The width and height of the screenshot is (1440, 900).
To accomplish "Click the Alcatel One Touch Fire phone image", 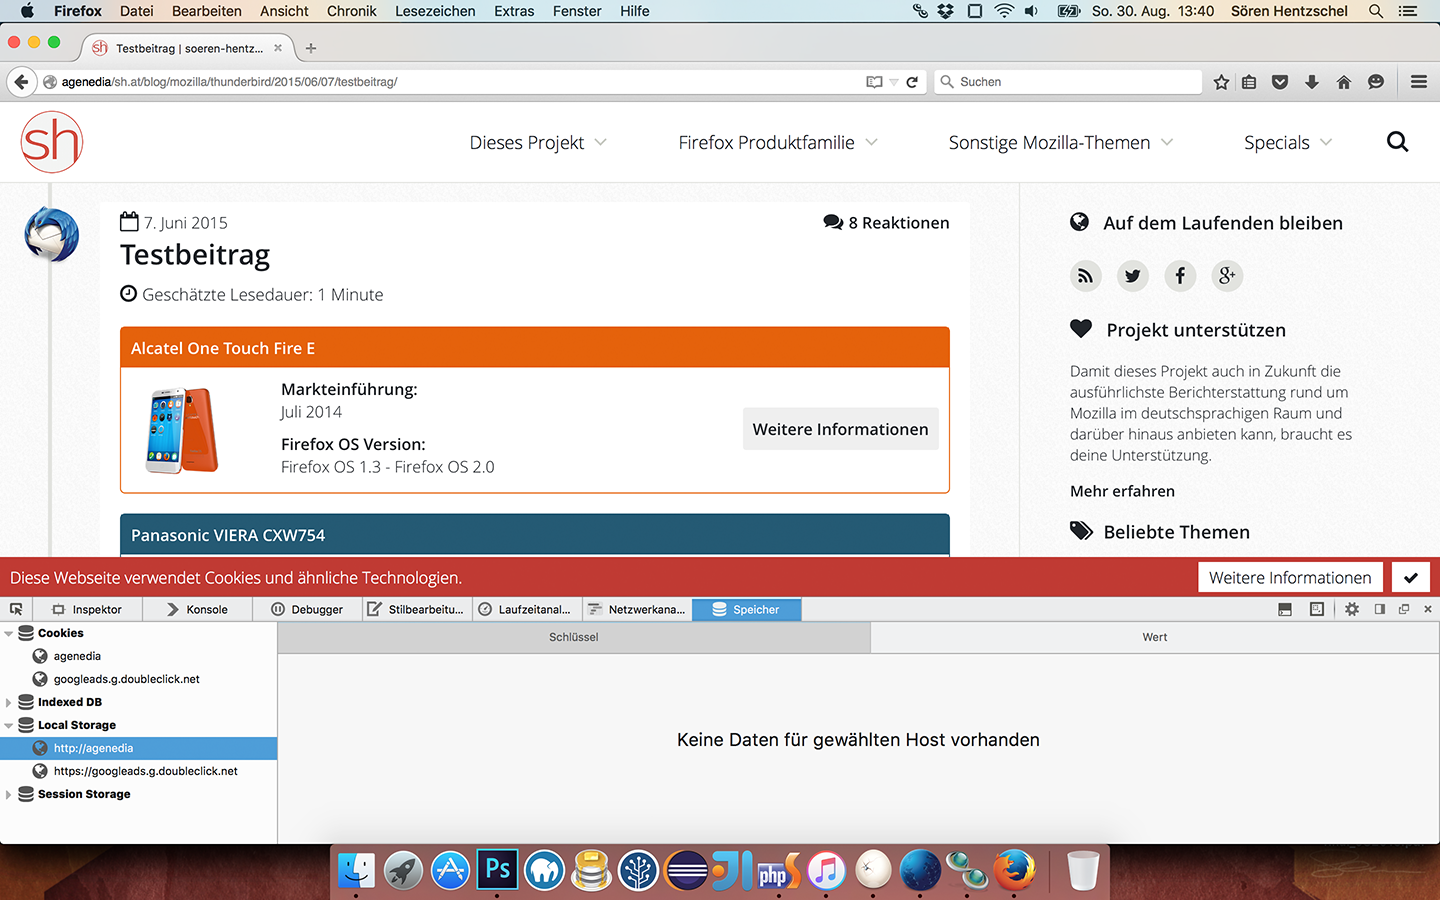I will click(x=181, y=430).
